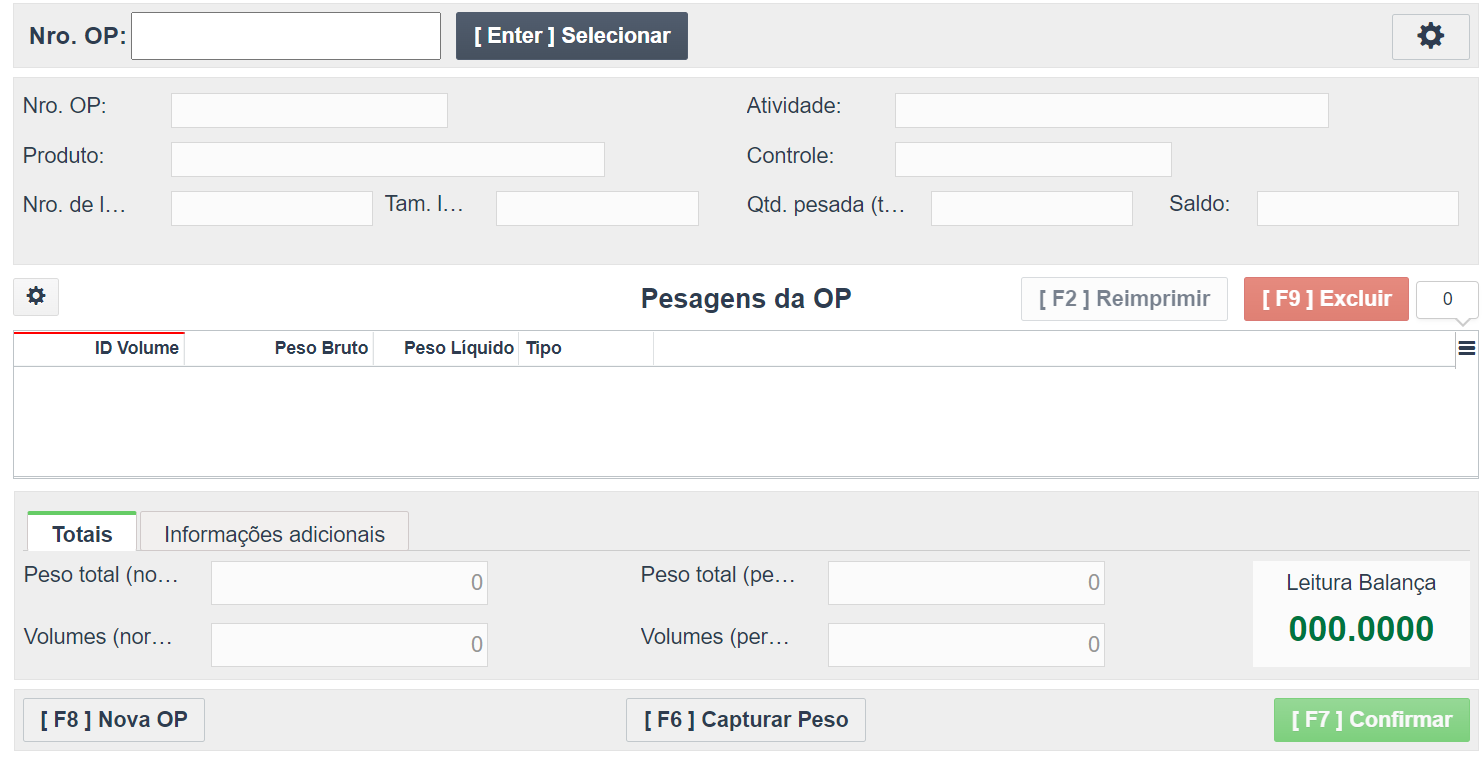Click the [ F6 ] Capturar Peso button
Viewport: 1482px width, 767px height.
(x=746, y=720)
